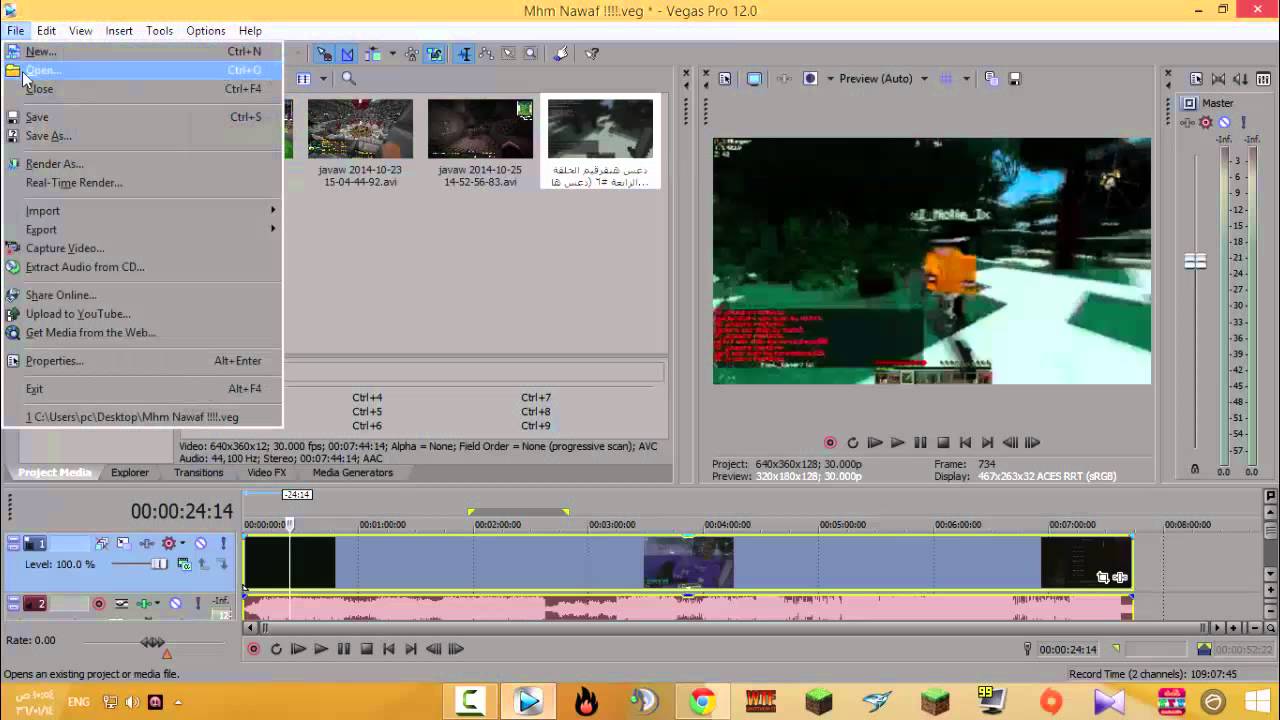Open Auto Ripple dropdown arrow
The height and width of the screenshot is (720, 1280).
392,54
